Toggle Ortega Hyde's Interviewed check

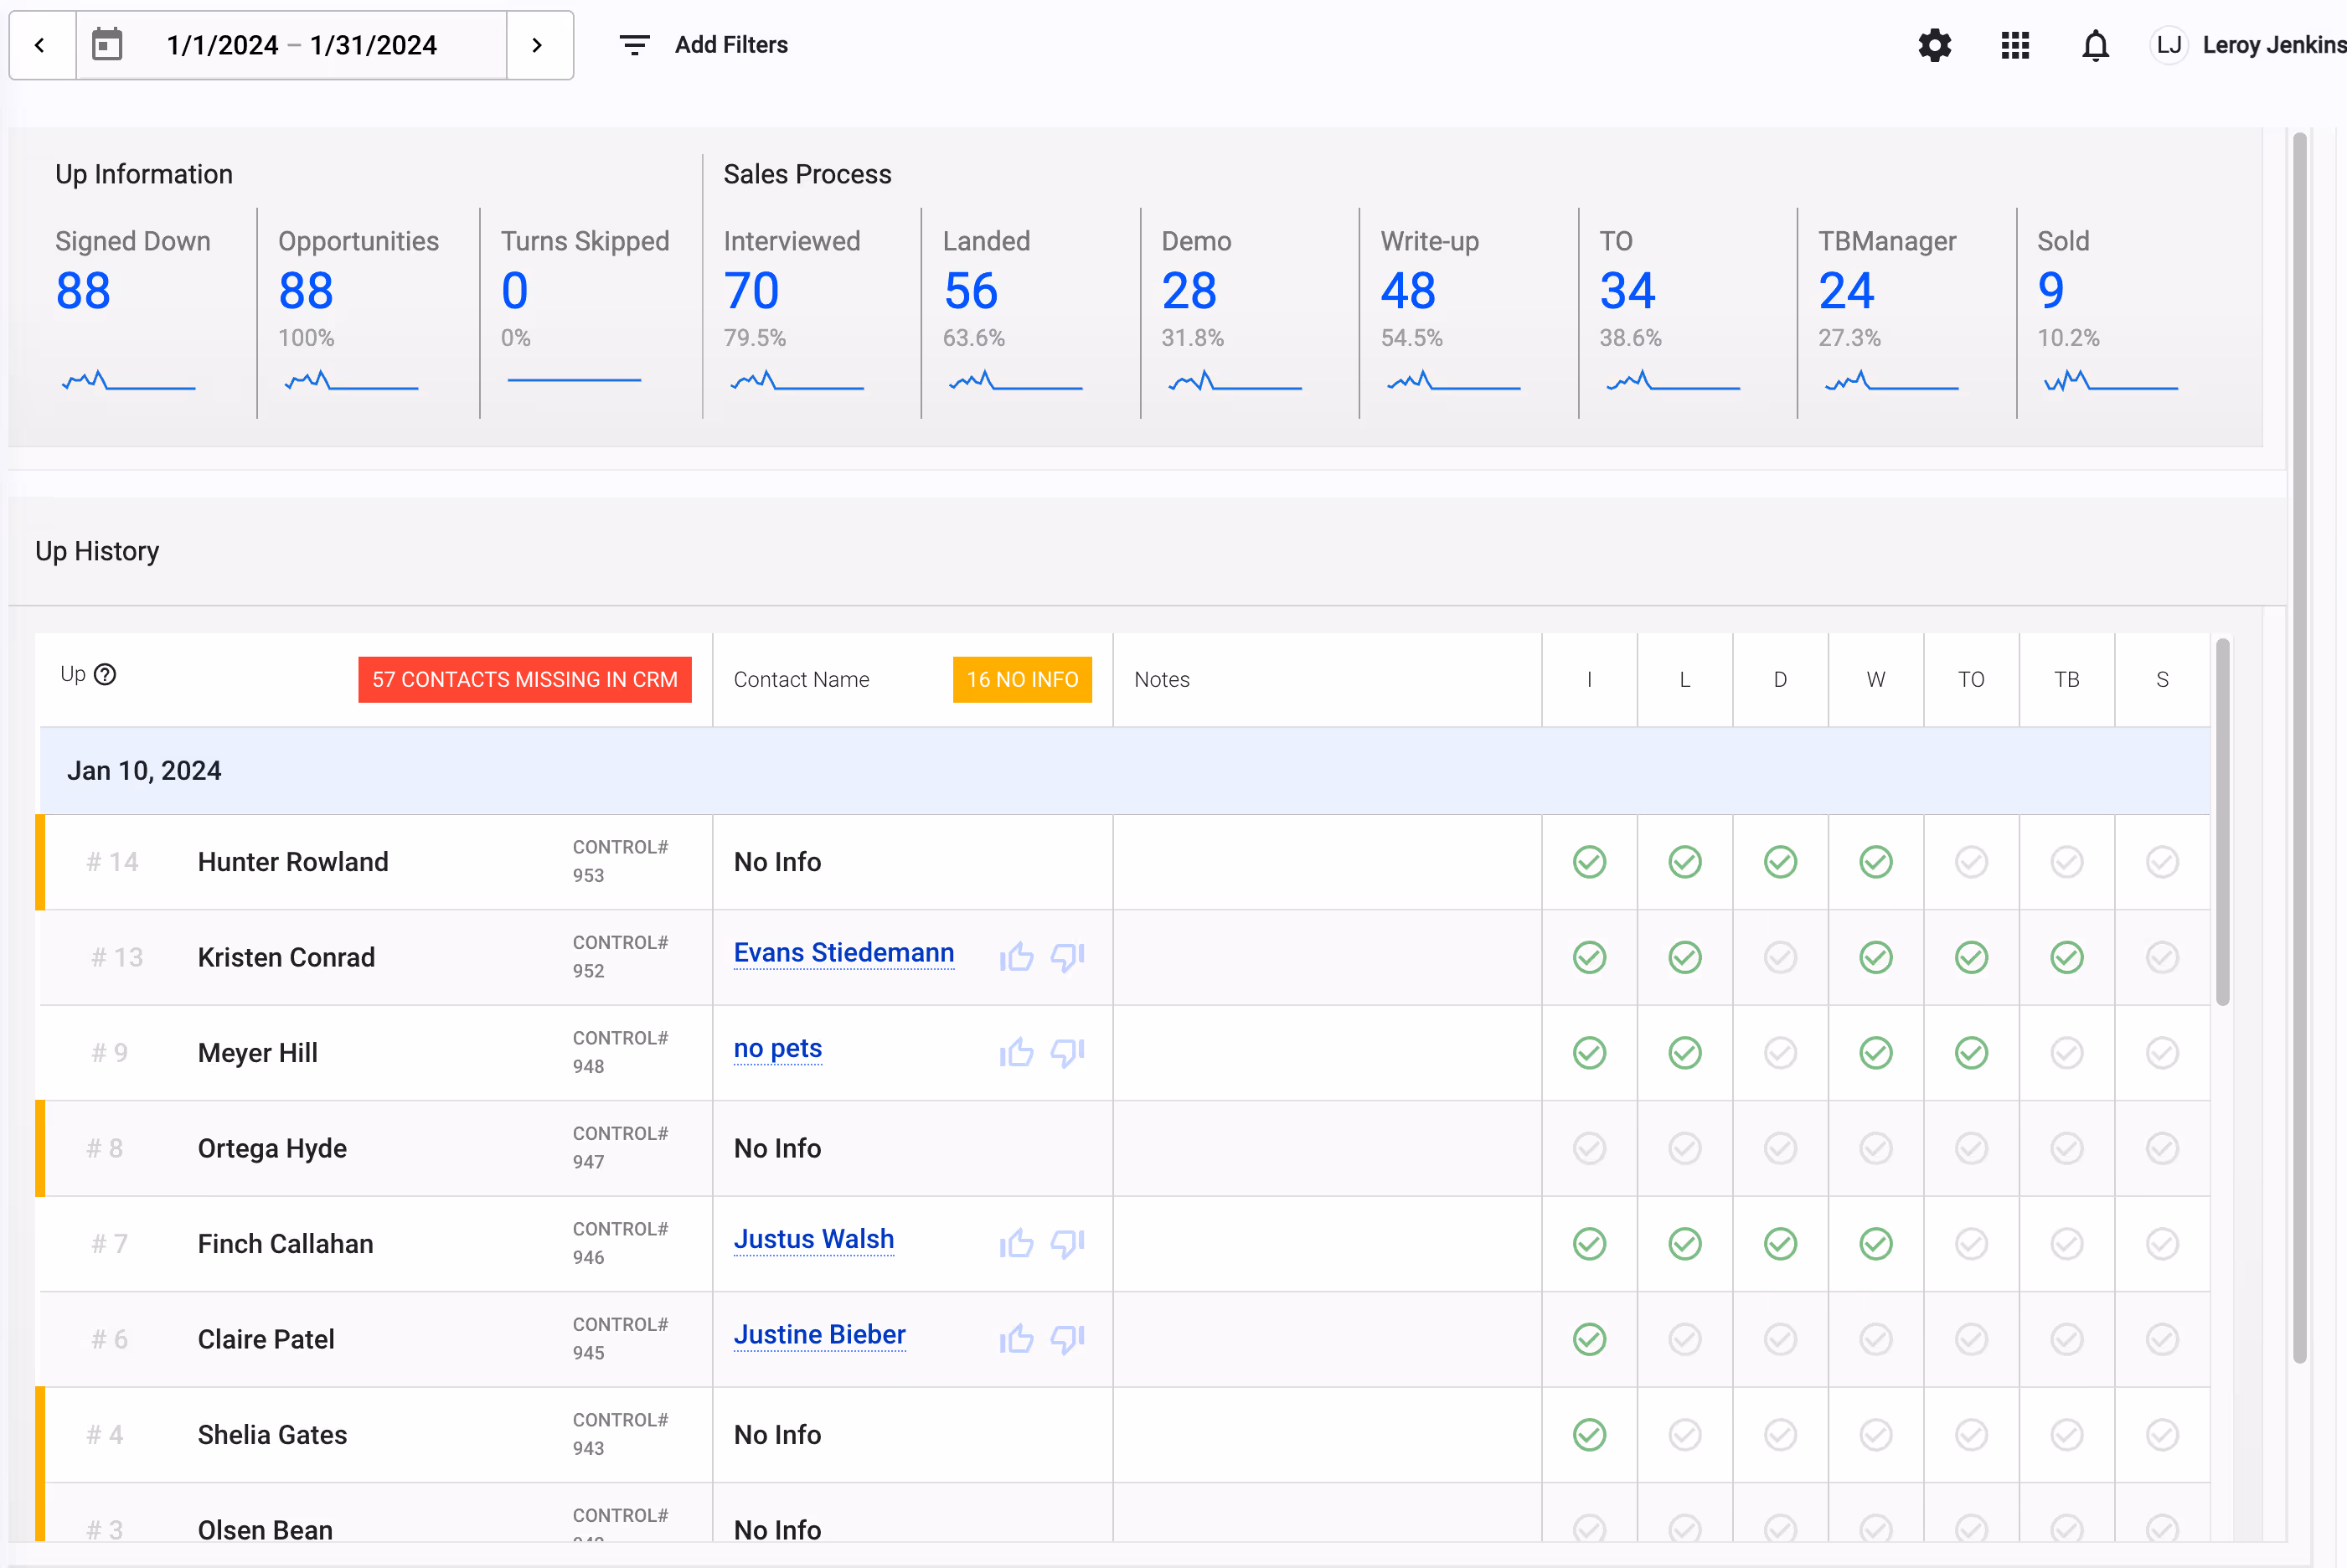(1589, 1148)
